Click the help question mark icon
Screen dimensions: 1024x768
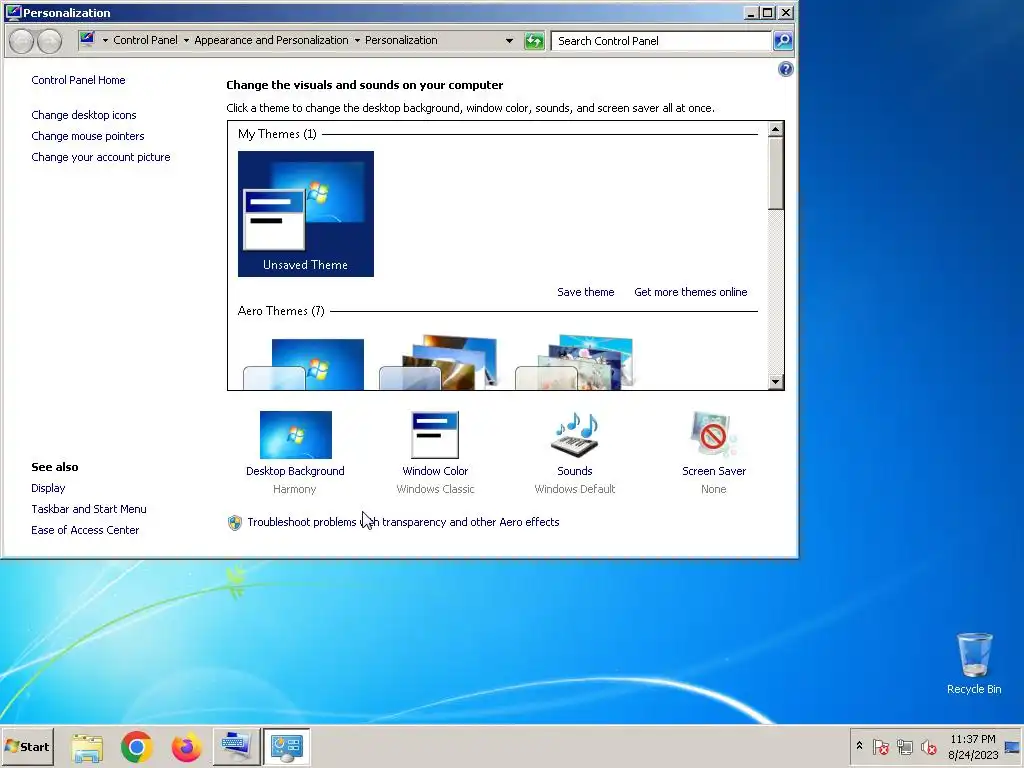786,69
